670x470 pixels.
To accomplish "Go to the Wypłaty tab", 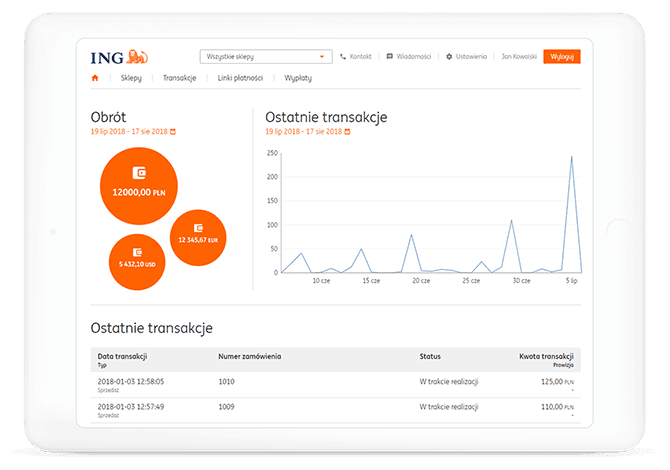I will pyautogui.click(x=300, y=77).
